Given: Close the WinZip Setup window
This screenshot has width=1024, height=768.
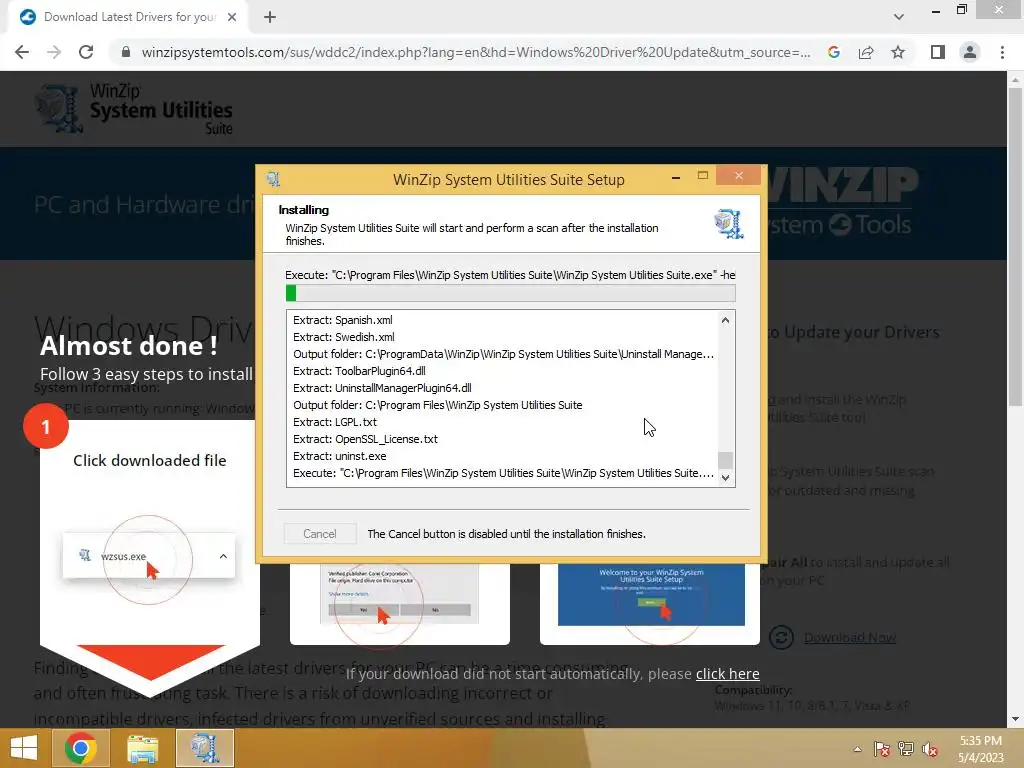Looking at the screenshot, I should tap(739, 176).
